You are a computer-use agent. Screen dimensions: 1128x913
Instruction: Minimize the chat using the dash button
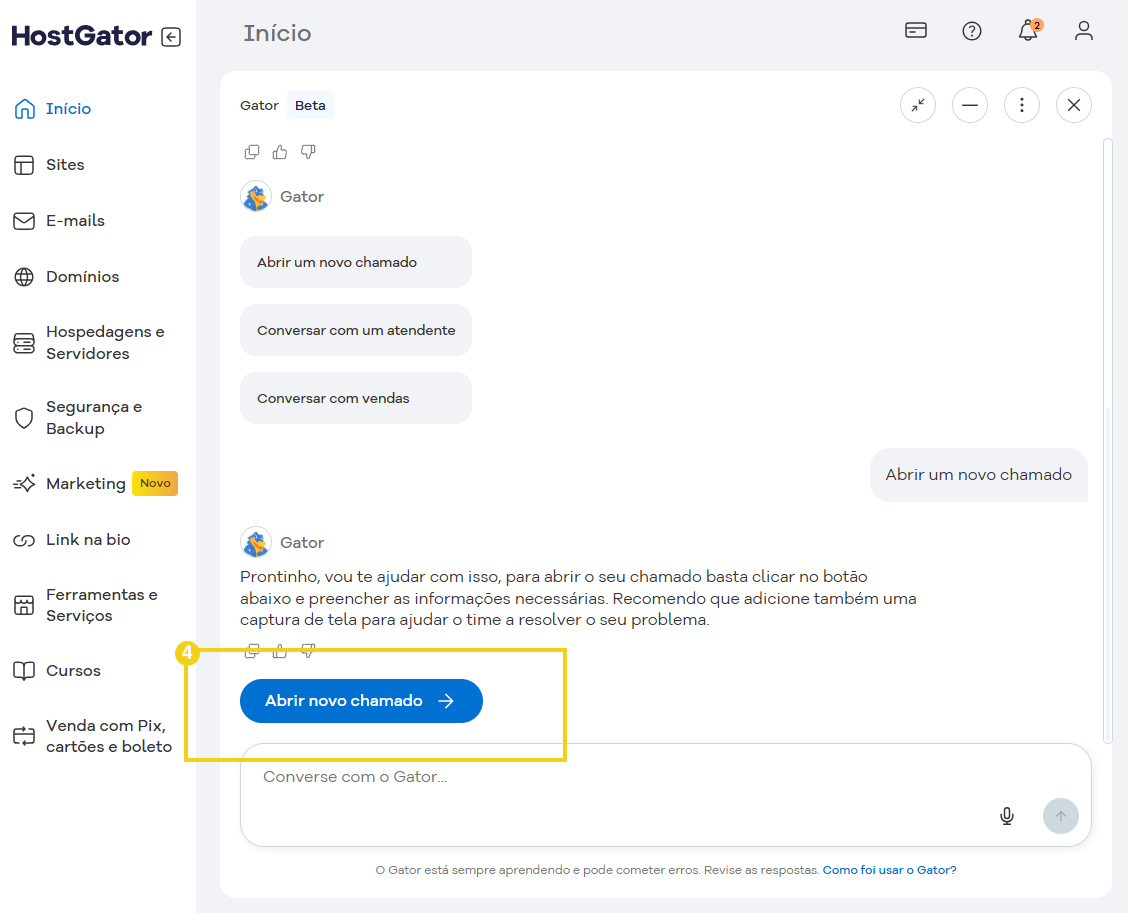969,104
